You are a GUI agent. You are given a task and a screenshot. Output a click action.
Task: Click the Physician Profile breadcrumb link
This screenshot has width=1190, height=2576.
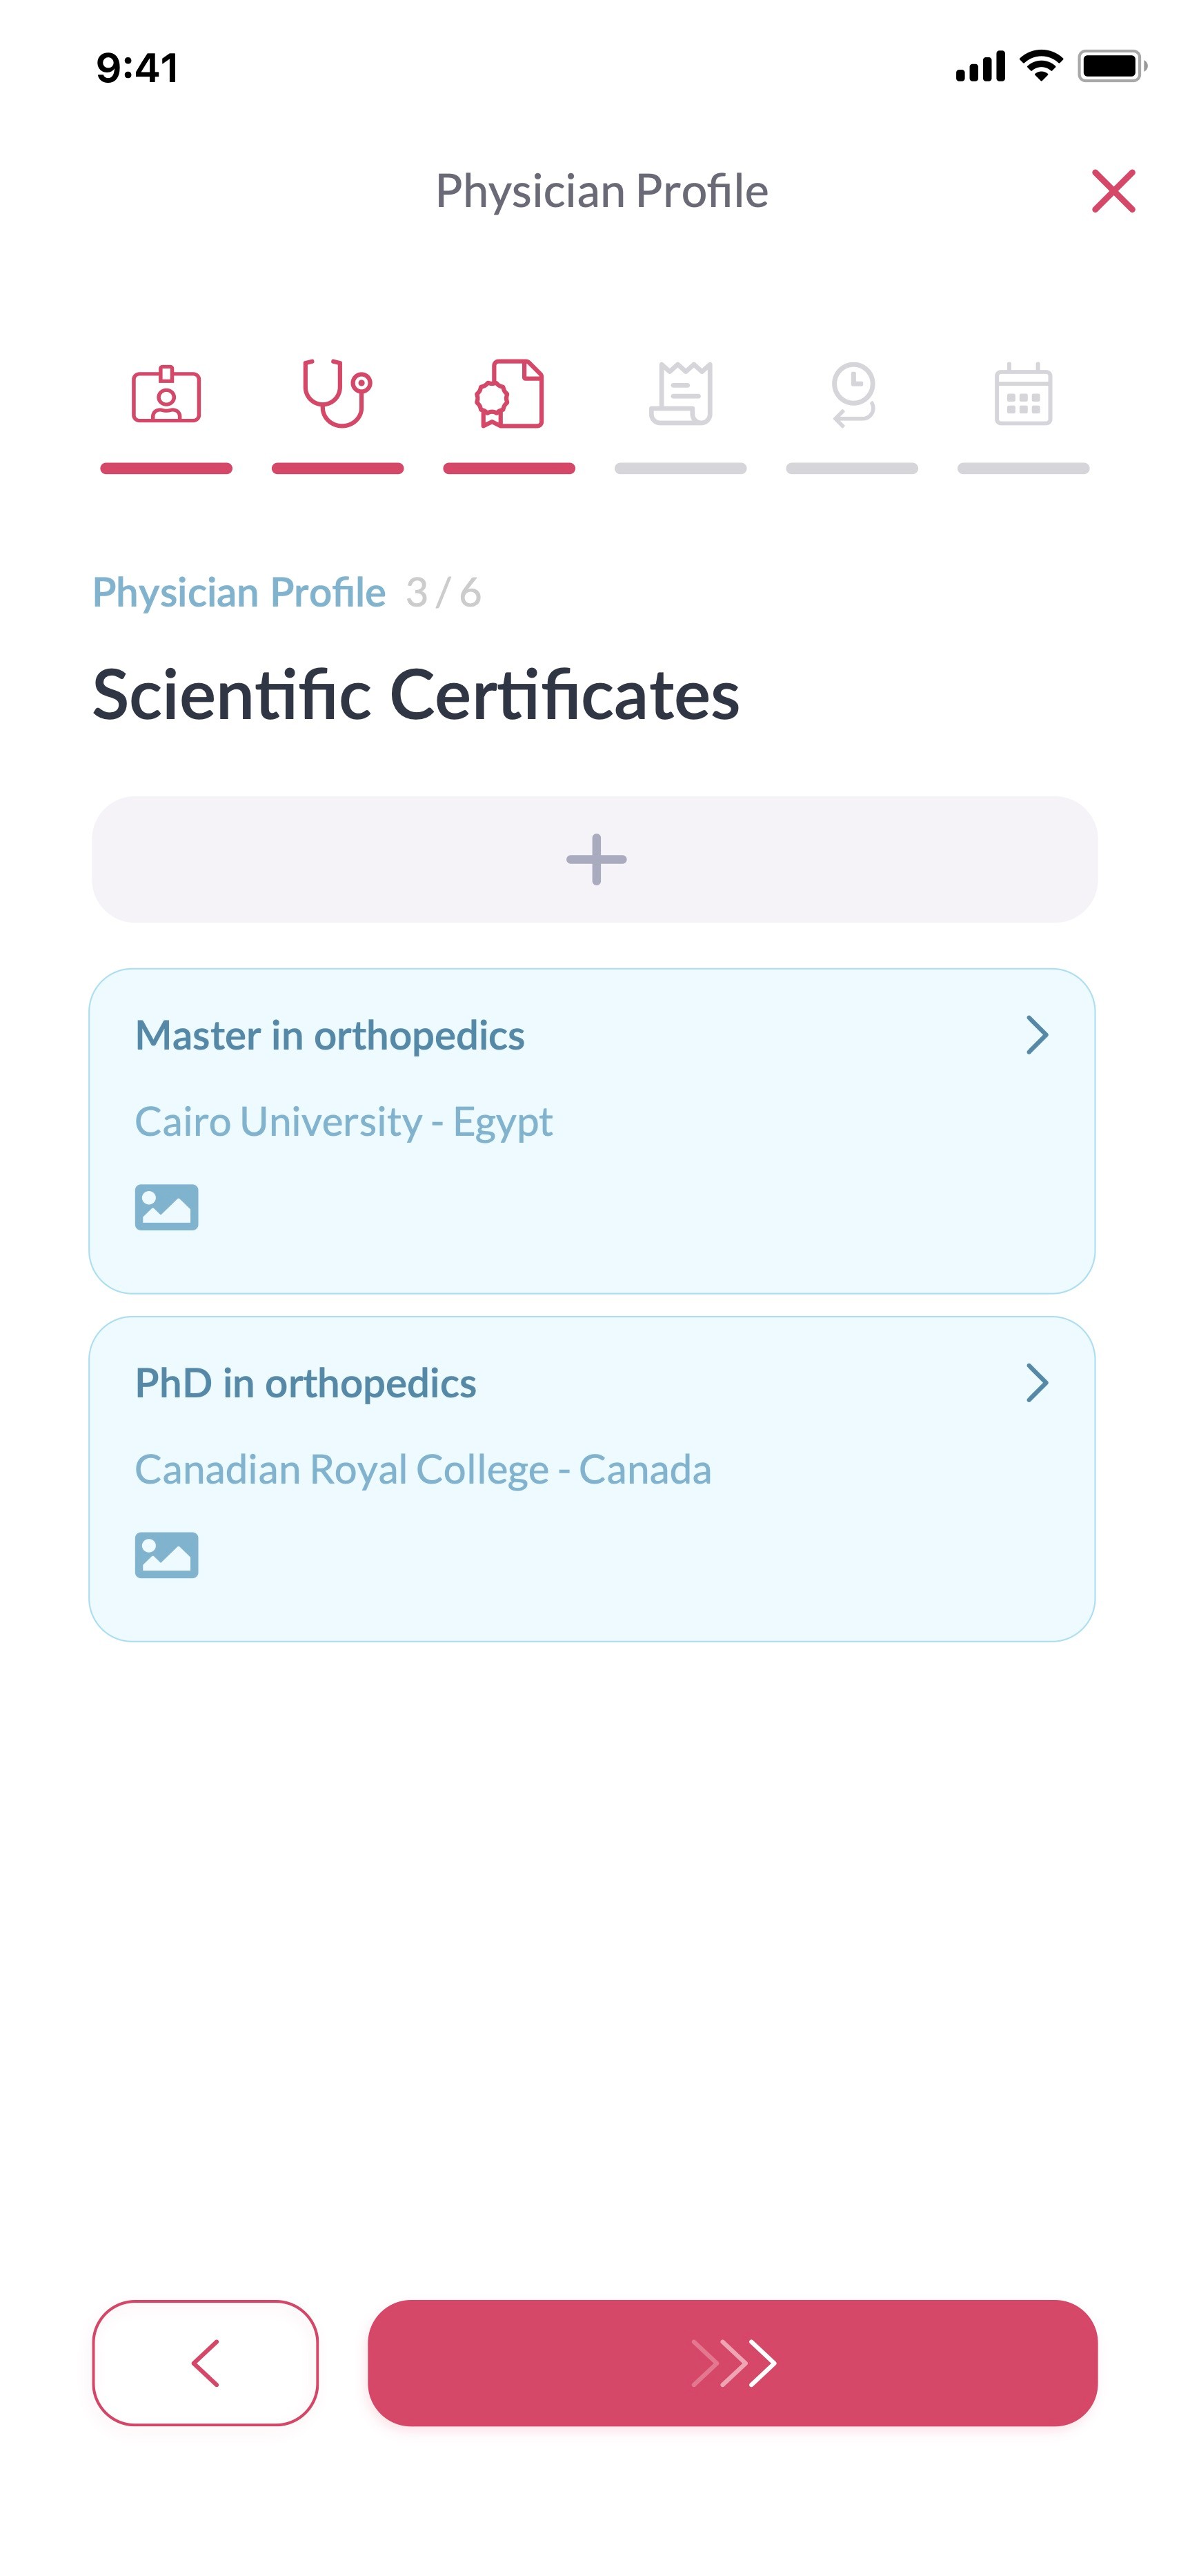(x=239, y=592)
